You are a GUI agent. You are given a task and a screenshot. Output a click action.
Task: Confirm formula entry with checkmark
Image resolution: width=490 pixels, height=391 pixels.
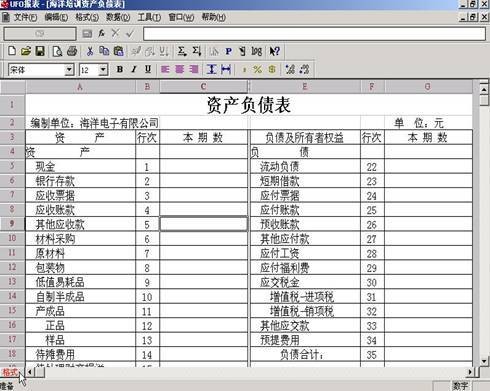click(130, 33)
